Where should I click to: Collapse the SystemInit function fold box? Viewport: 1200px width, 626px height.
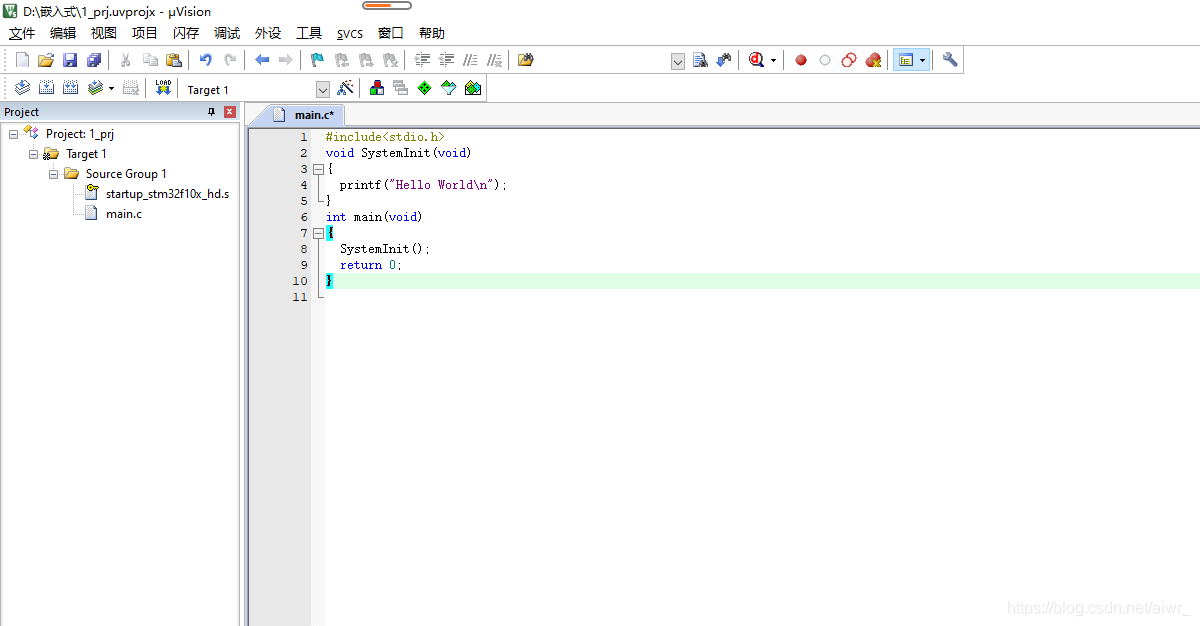(x=318, y=169)
